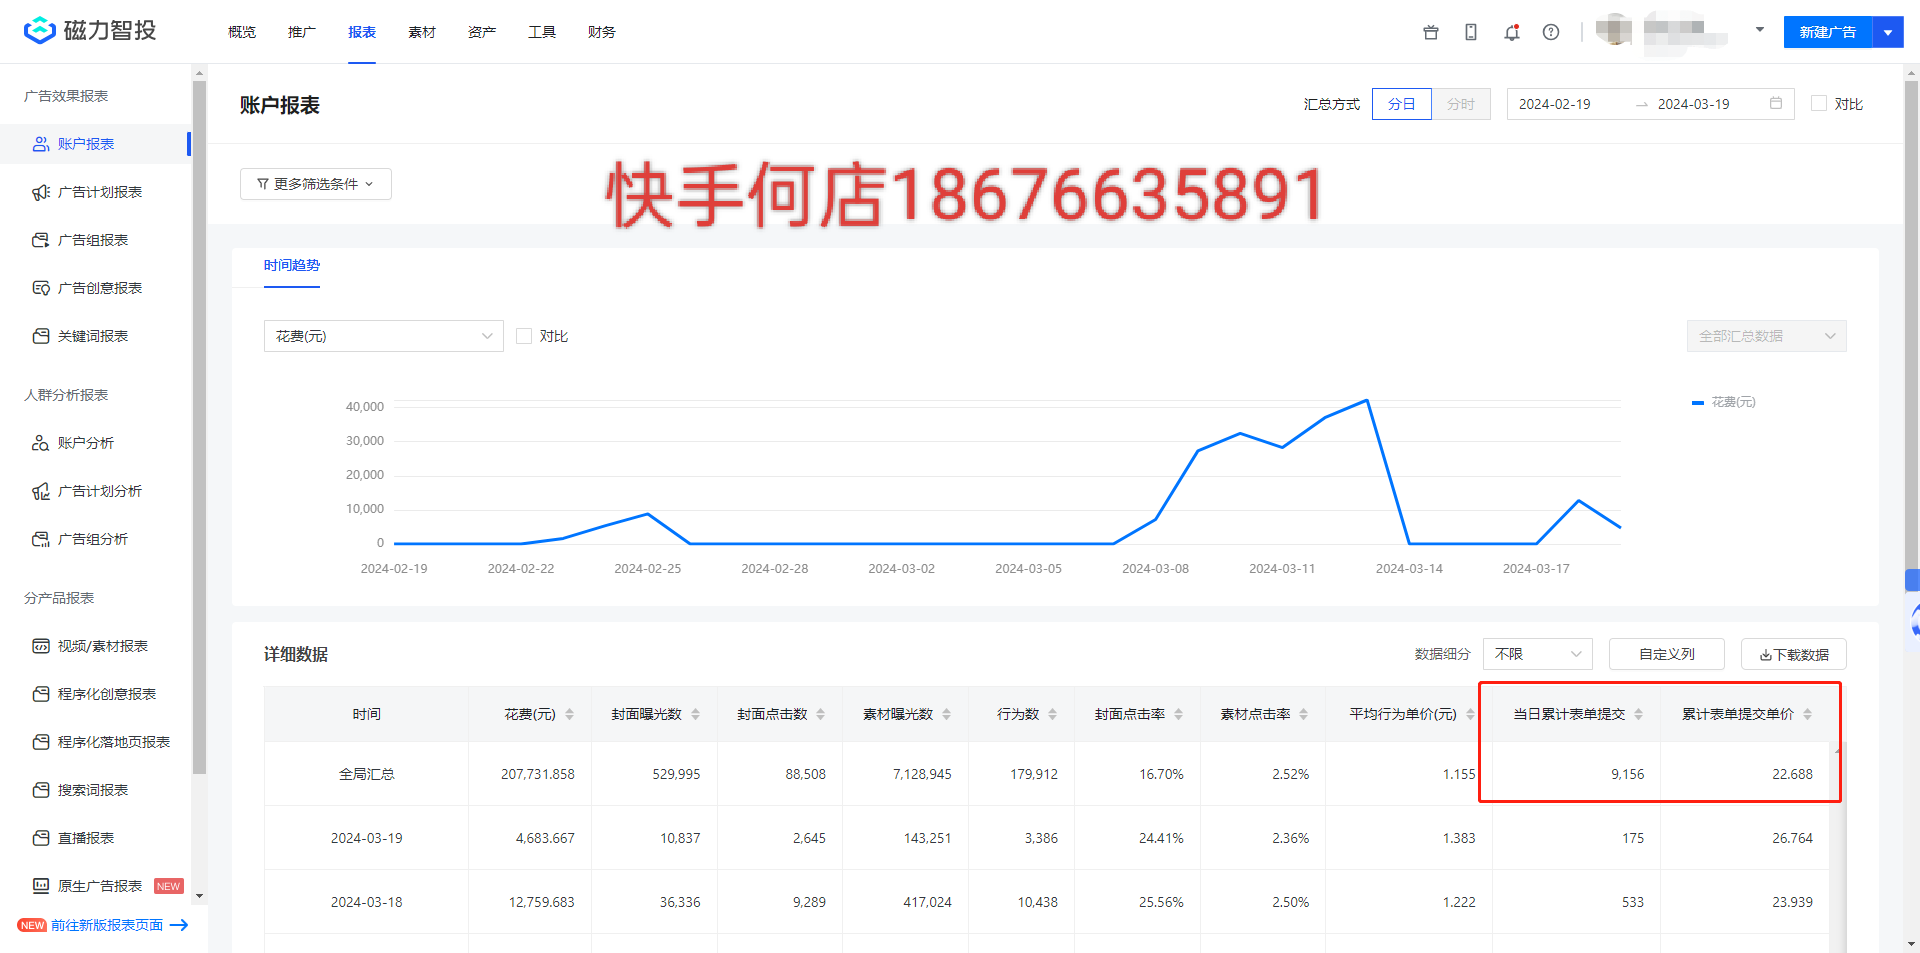Screen dimensions: 1920x953
Task: Select 账户报表 in the sidebar
Action: (95, 144)
